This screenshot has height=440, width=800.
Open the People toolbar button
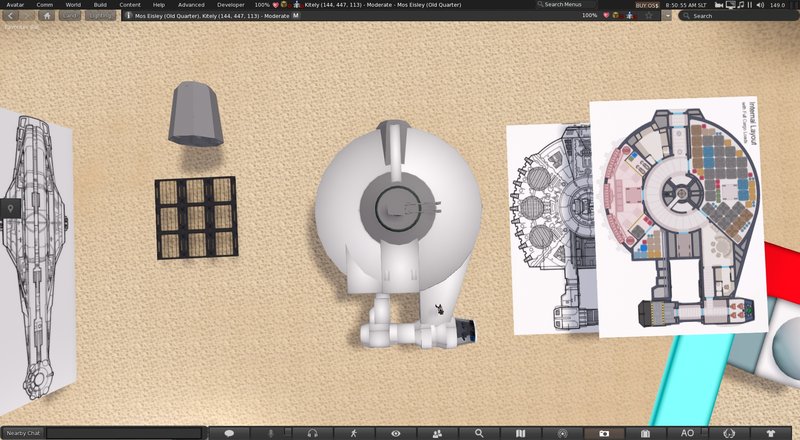tap(437, 433)
